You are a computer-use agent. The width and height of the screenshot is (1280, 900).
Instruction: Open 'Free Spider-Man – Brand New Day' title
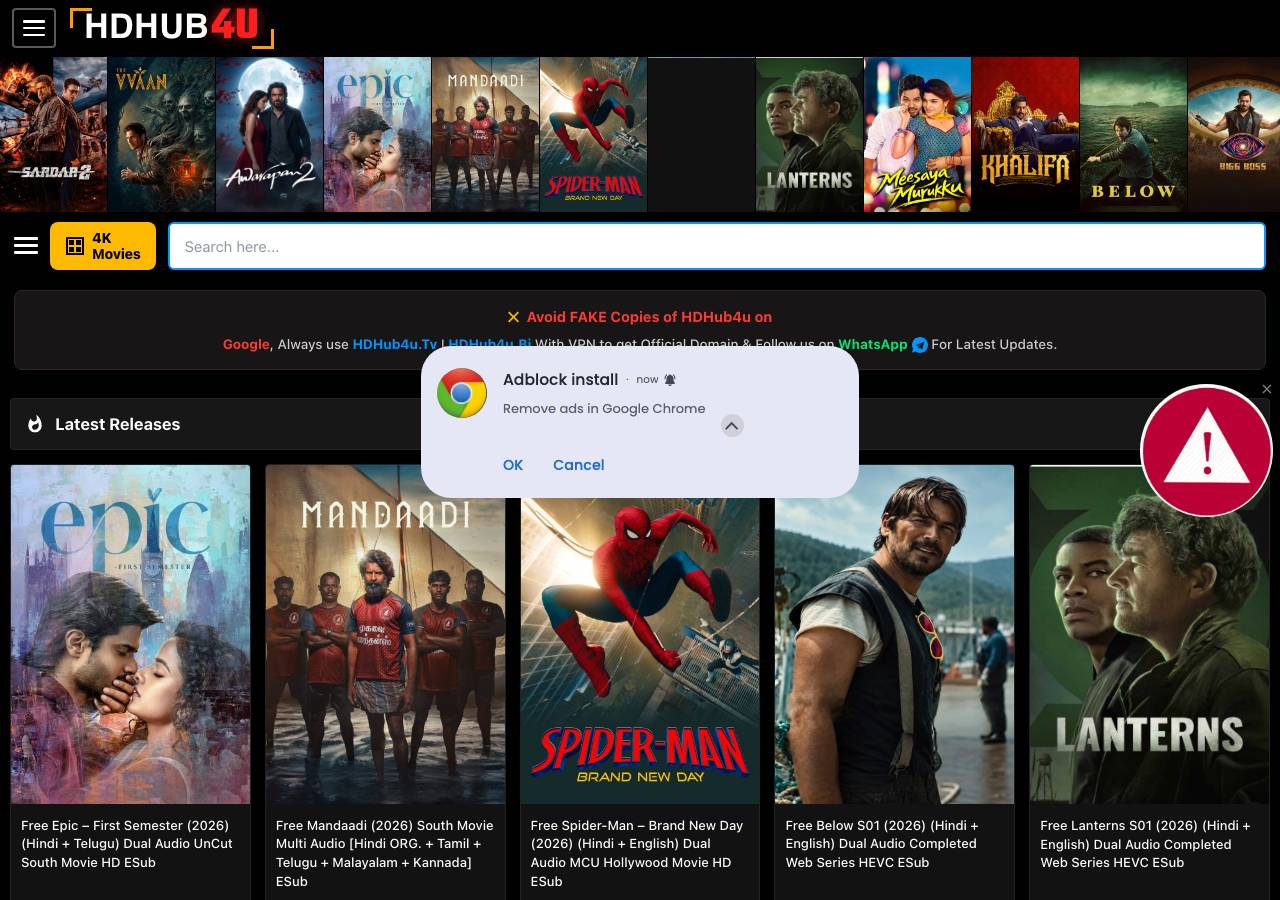[x=637, y=853]
